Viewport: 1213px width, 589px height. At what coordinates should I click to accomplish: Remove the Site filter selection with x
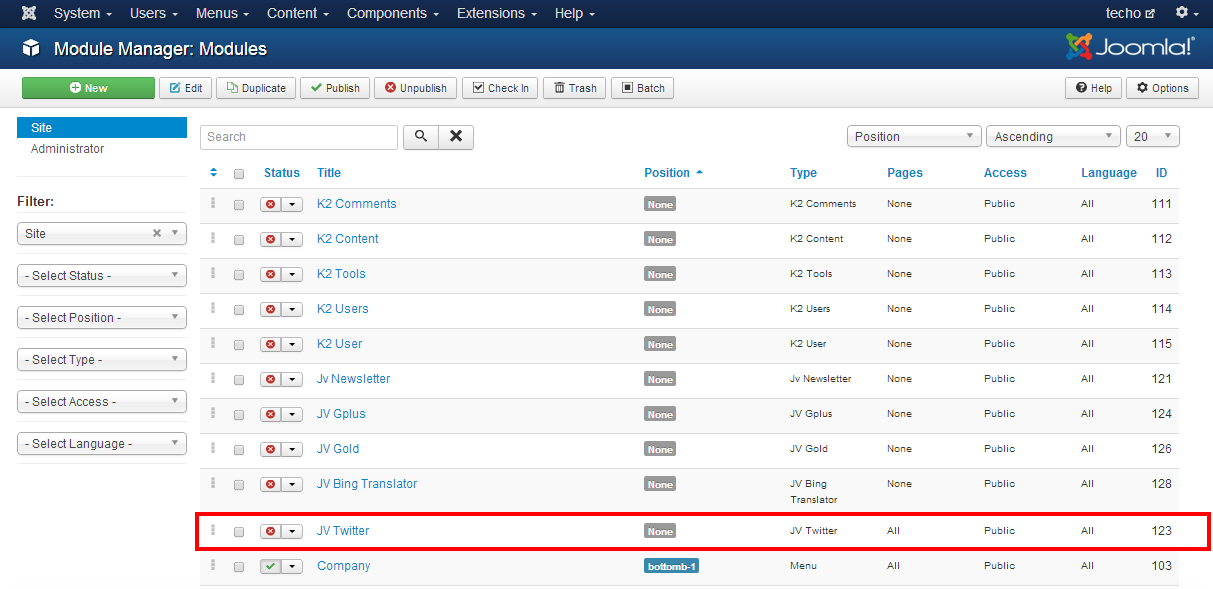157,233
